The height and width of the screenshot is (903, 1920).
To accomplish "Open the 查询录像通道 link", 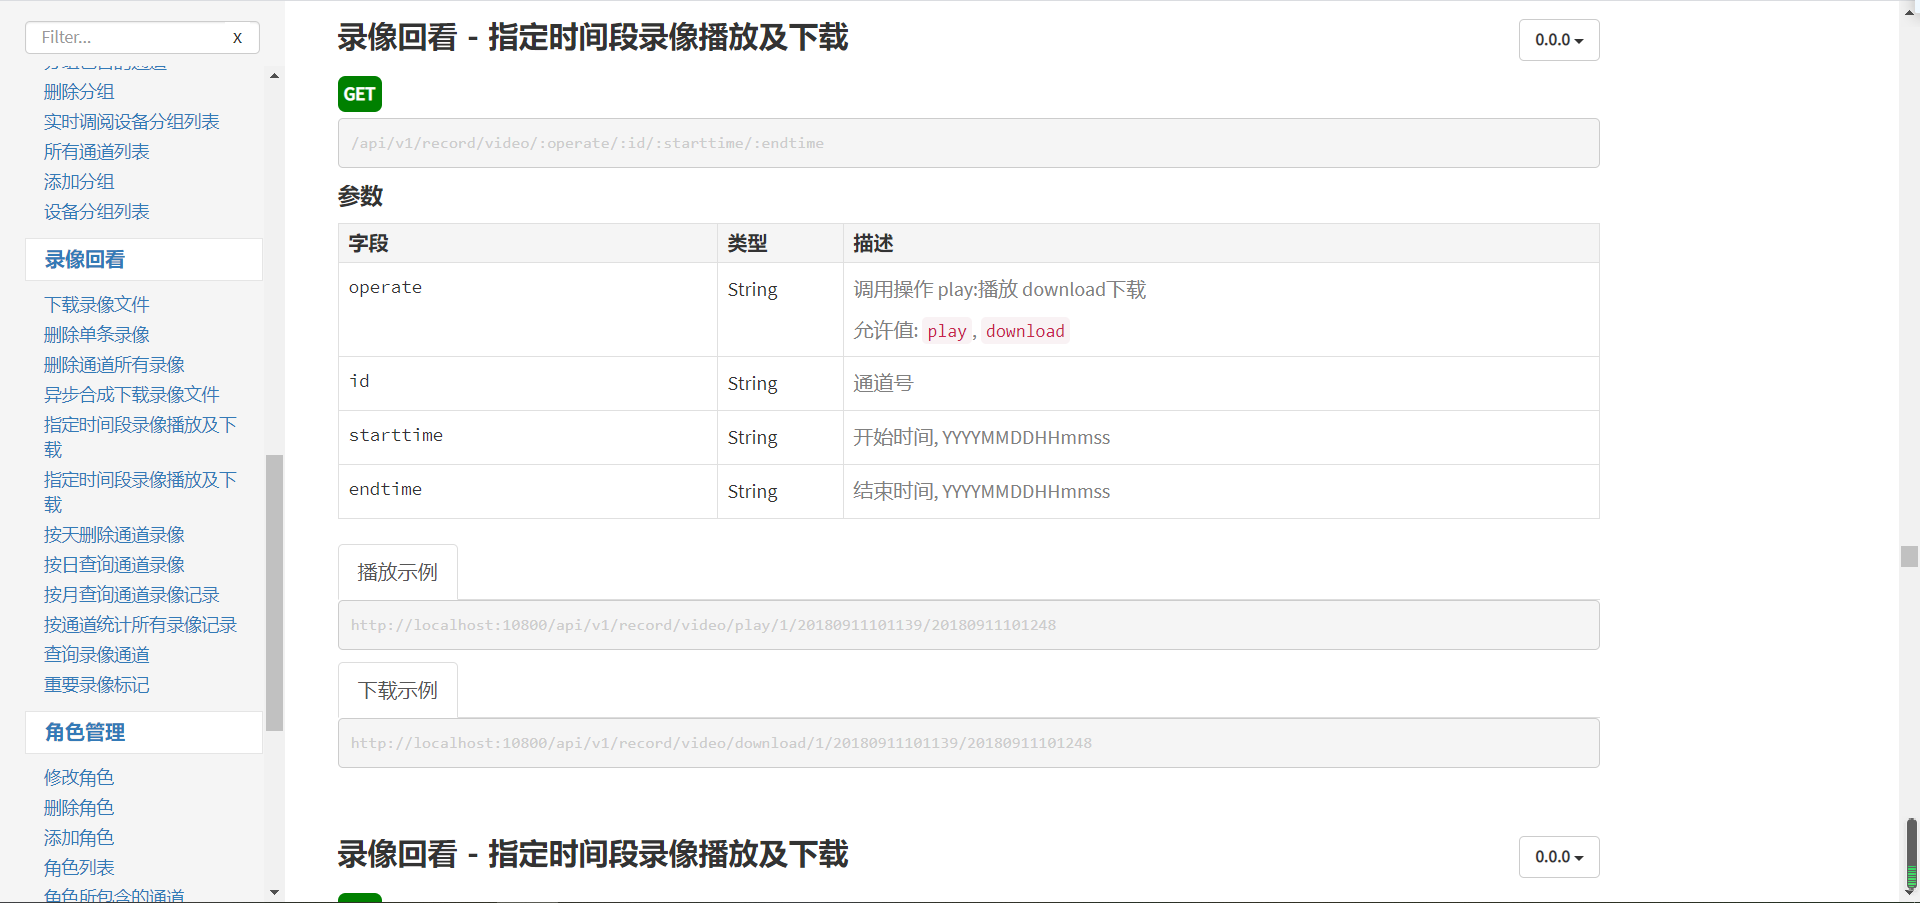I will coord(97,655).
